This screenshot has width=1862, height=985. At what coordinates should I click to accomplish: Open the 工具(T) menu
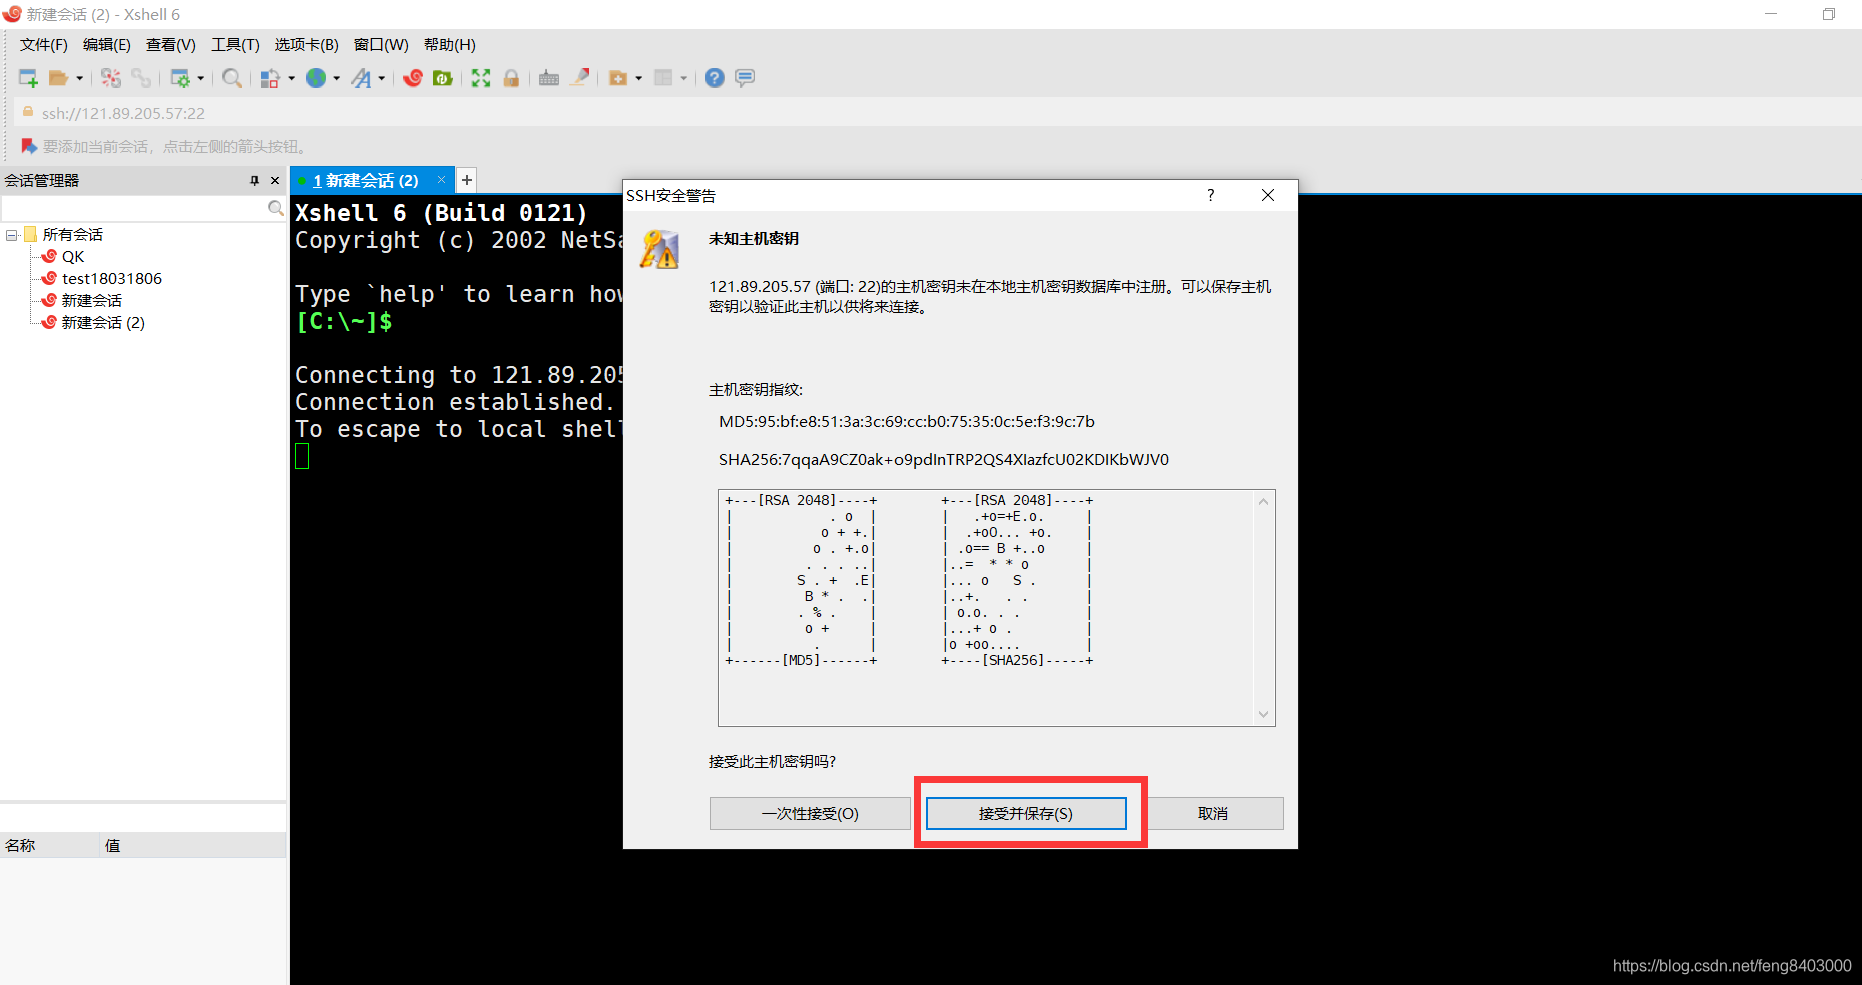click(235, 44)
